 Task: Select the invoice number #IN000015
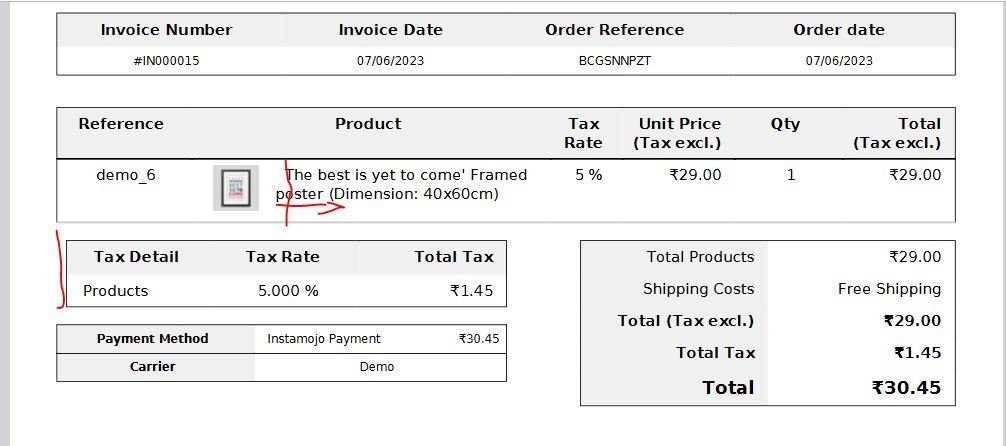pyautogui.click(x=166, y=61)
